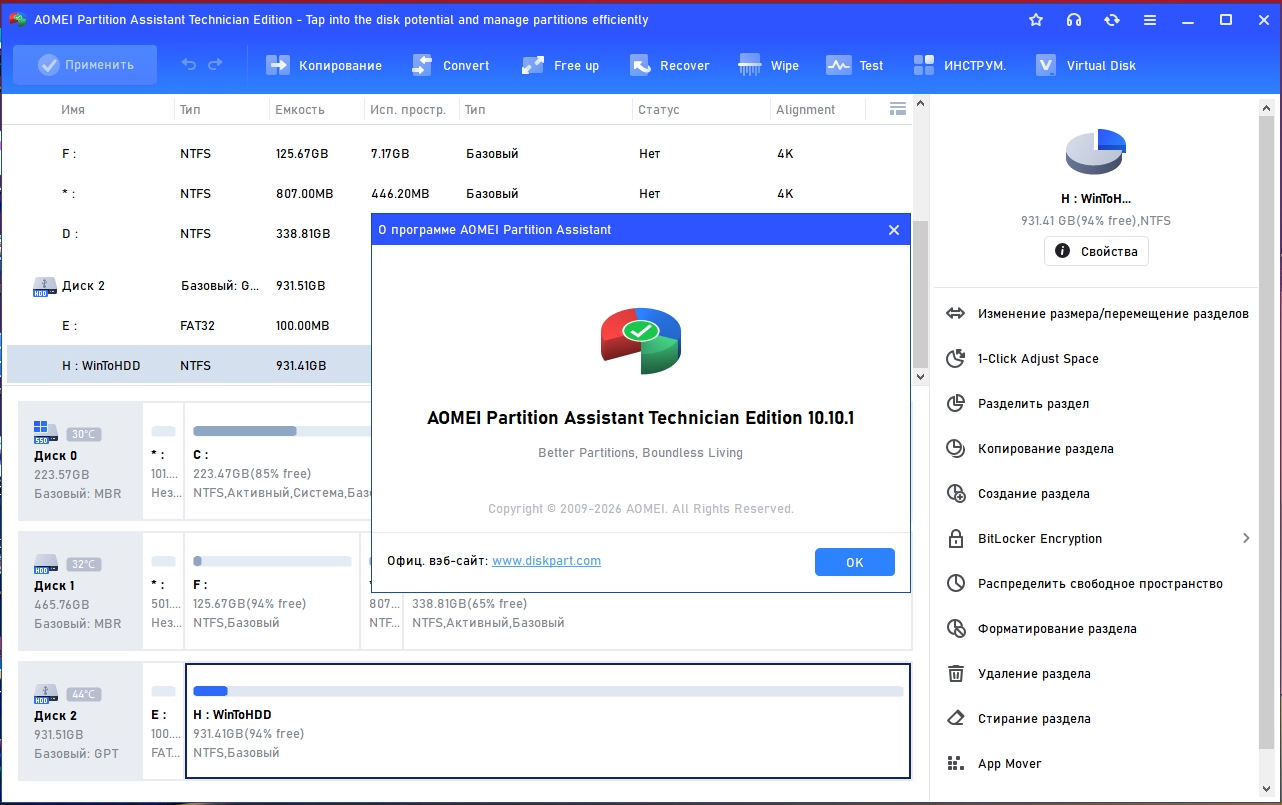Image resolution: width=1282 pixels, height=805 pixels.
Task: Click the Free up toolbar icon
Action: click(x=533, y=65)
